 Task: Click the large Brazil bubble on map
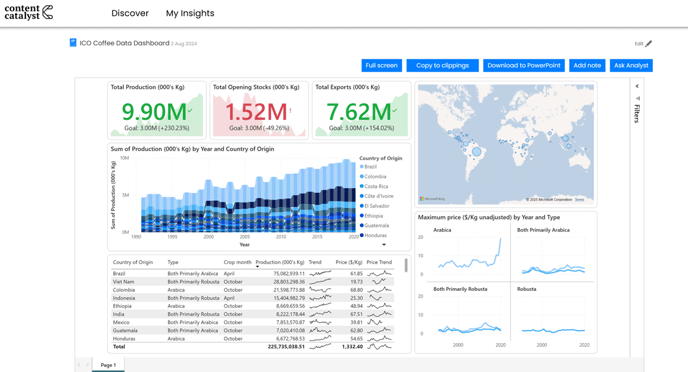[x=477, y=152]
